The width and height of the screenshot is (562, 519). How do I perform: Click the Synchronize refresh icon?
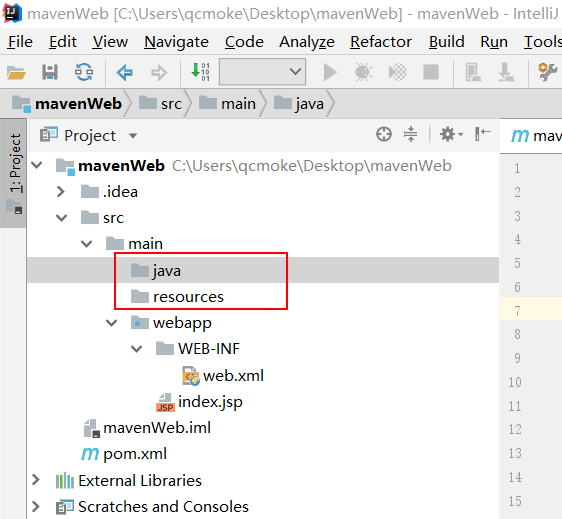[x=84, y=72]
